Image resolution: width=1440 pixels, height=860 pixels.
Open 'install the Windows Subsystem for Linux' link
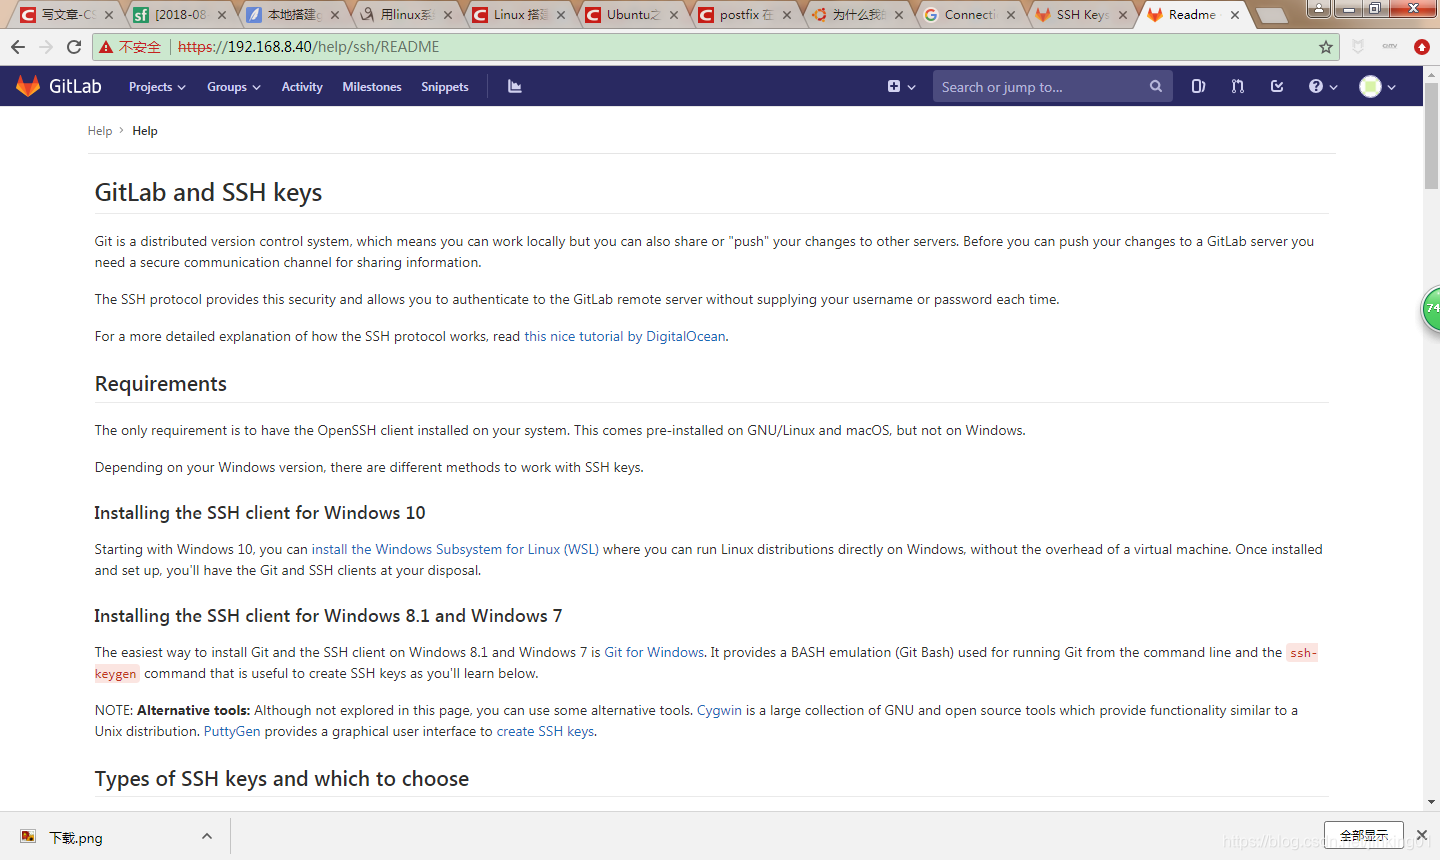[455, 549]
